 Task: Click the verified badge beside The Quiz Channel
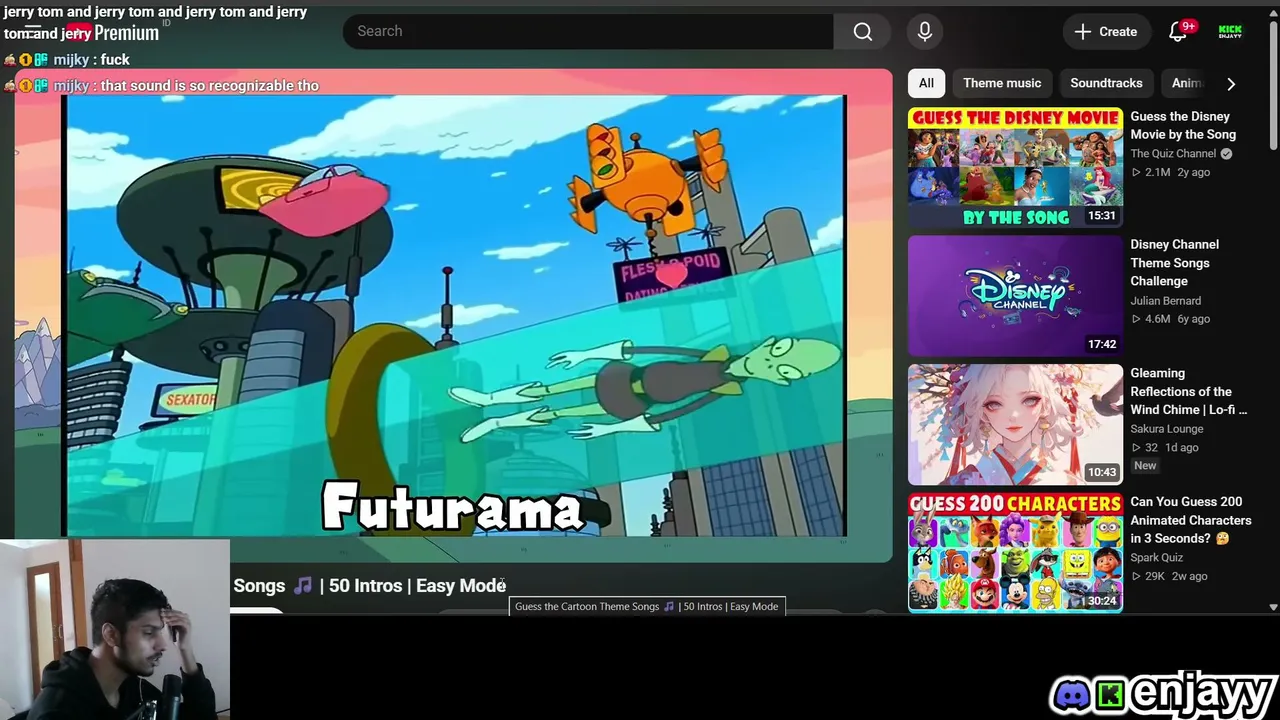click(x=1226, y=154)
